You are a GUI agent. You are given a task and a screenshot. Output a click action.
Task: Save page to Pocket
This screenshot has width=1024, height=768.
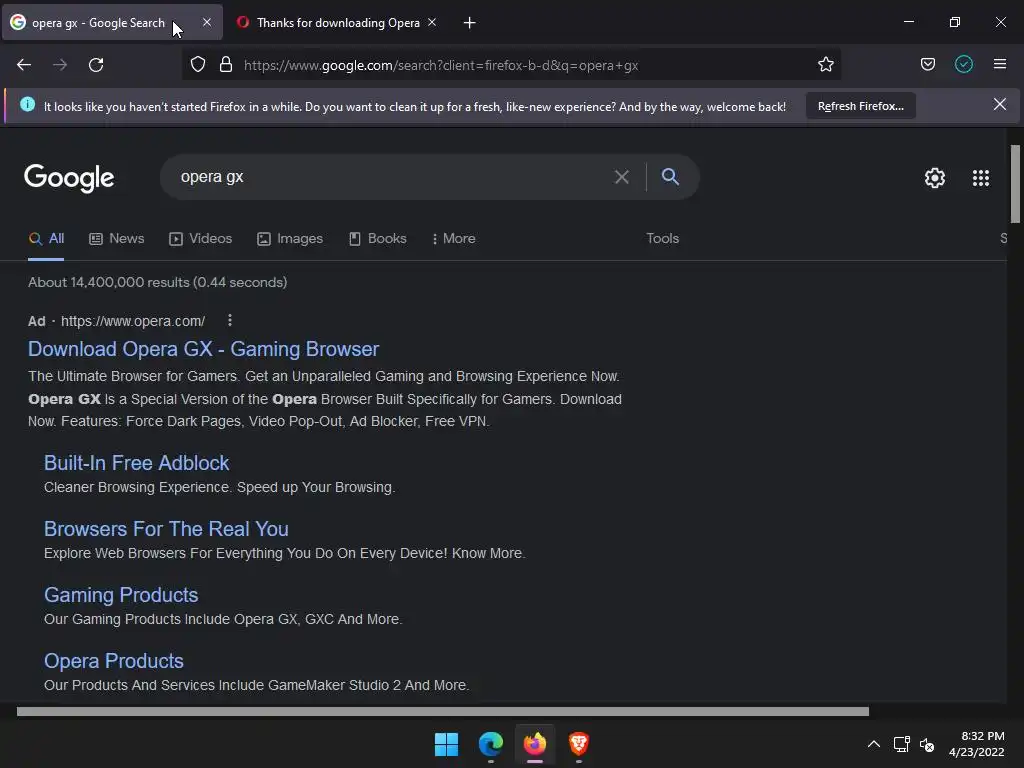[928, 65]
